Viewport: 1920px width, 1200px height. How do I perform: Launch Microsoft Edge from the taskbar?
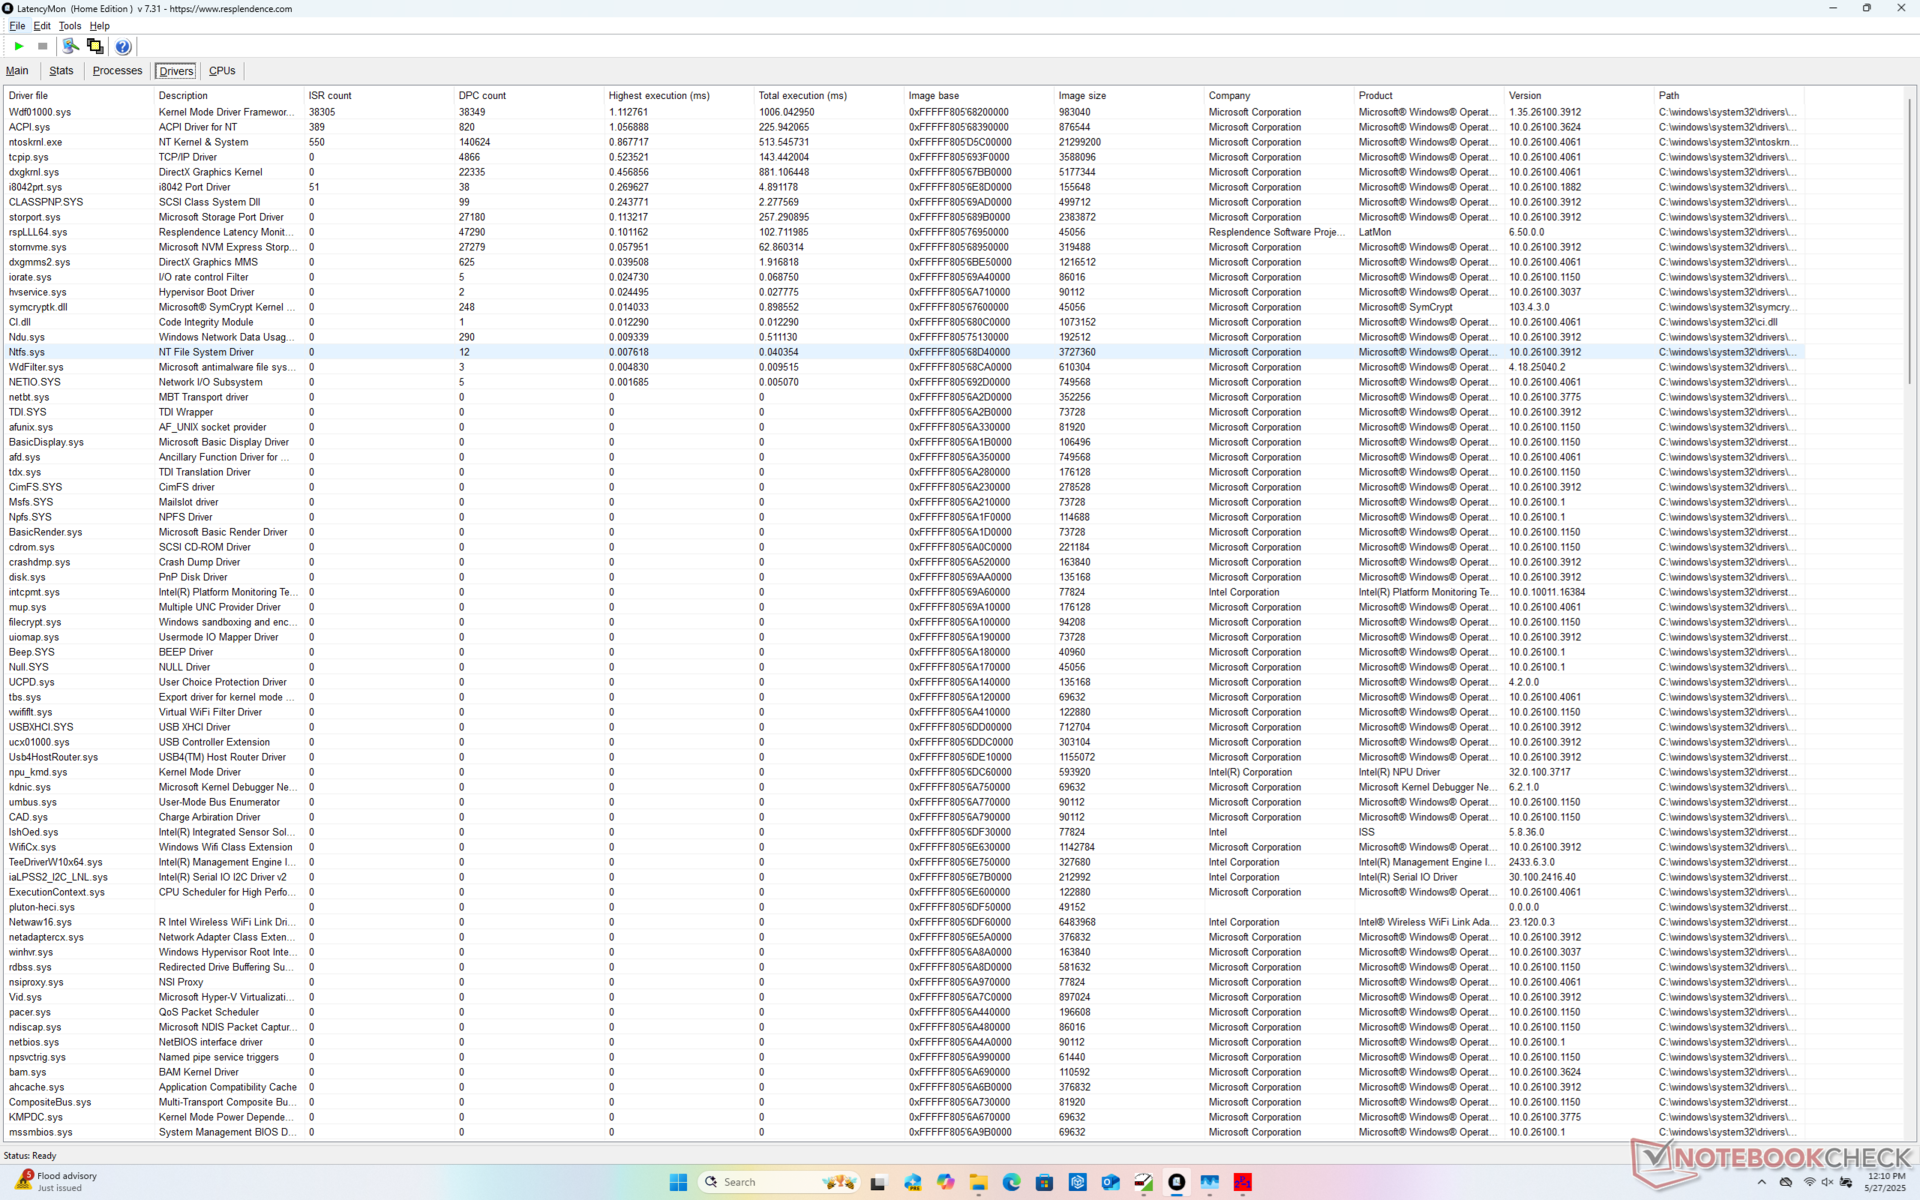tap(1011, 1182)
